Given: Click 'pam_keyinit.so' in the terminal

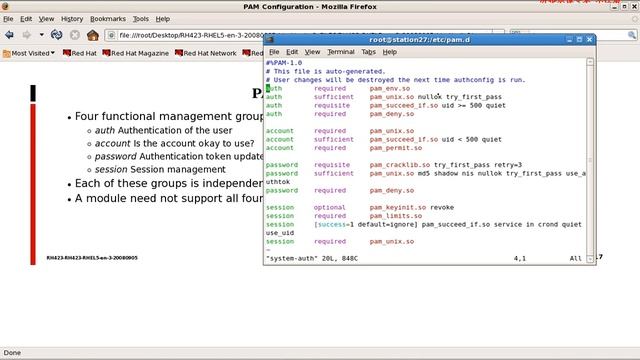Looking at the screenshot, I should [x=398, y=207].
